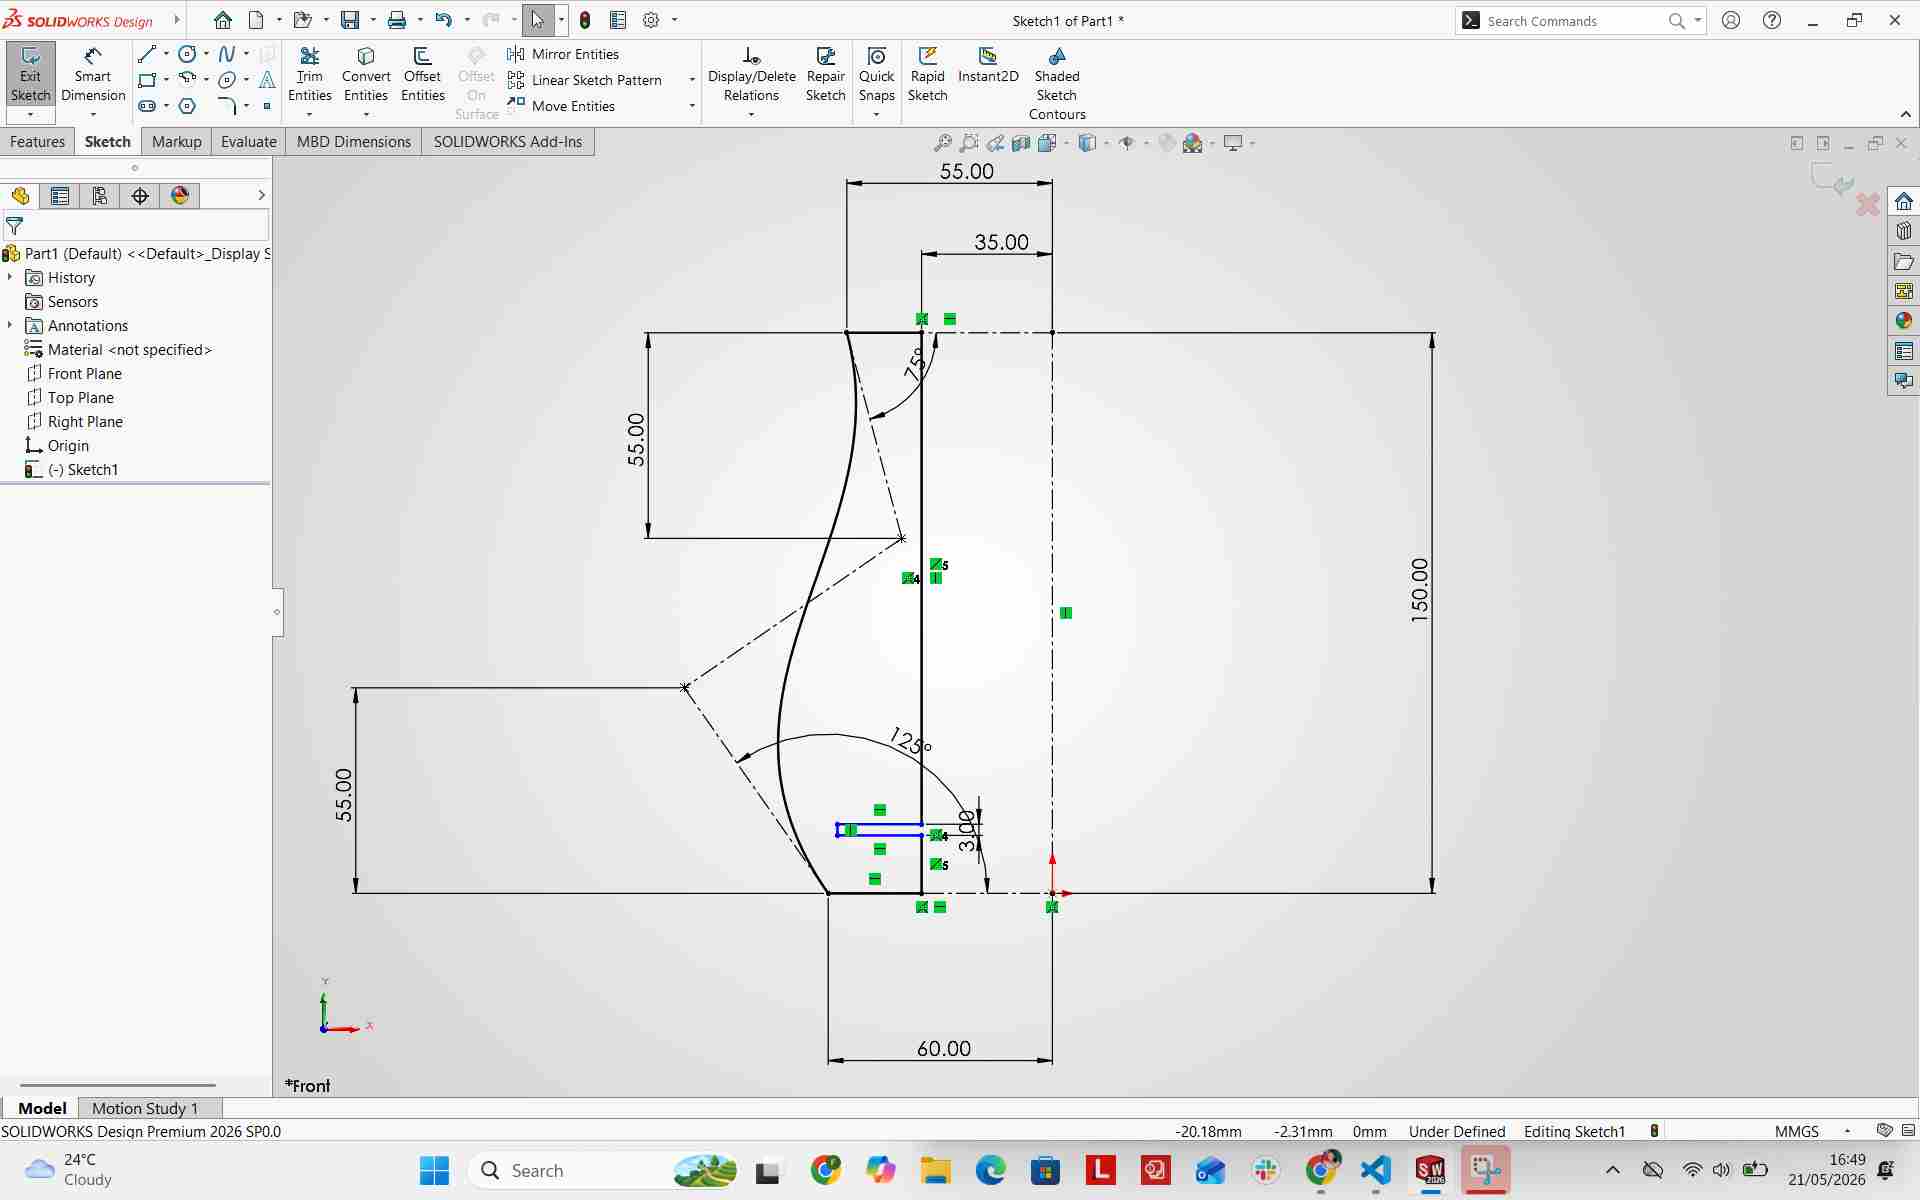Switch to the Motion Study 1 tab

tap(145, 1108)
